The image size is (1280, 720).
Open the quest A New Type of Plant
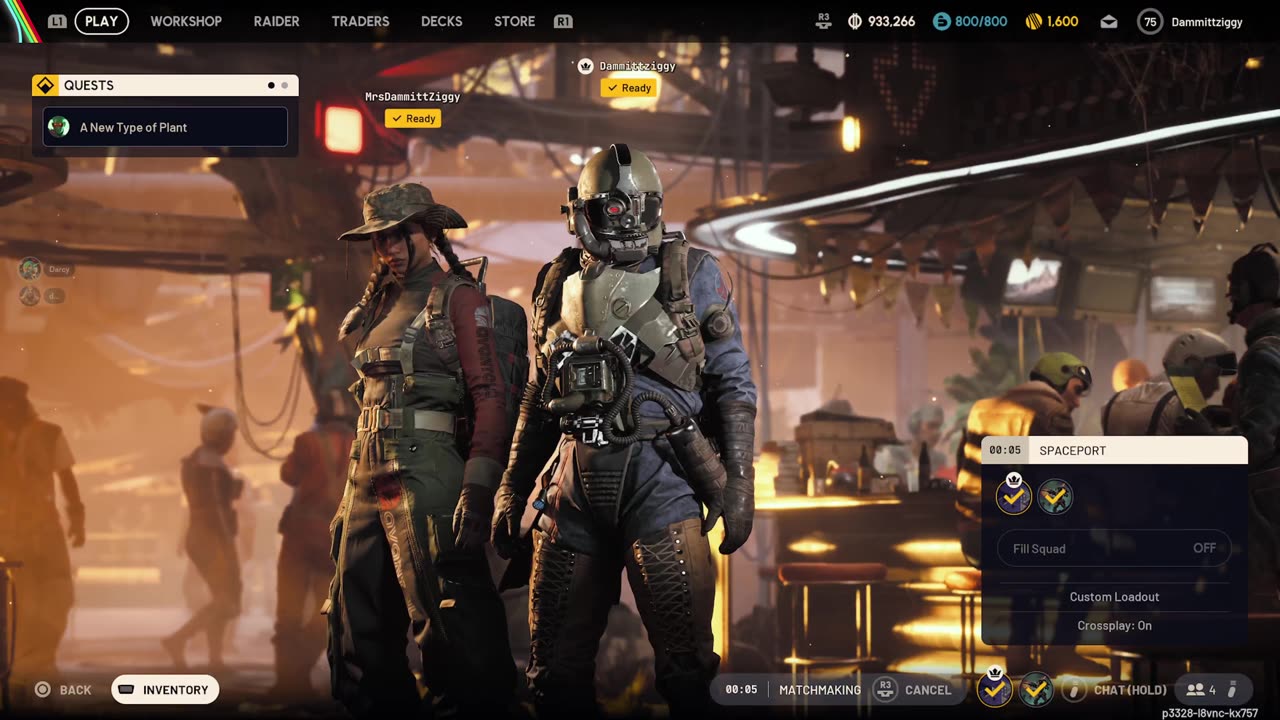coord(165,127)
